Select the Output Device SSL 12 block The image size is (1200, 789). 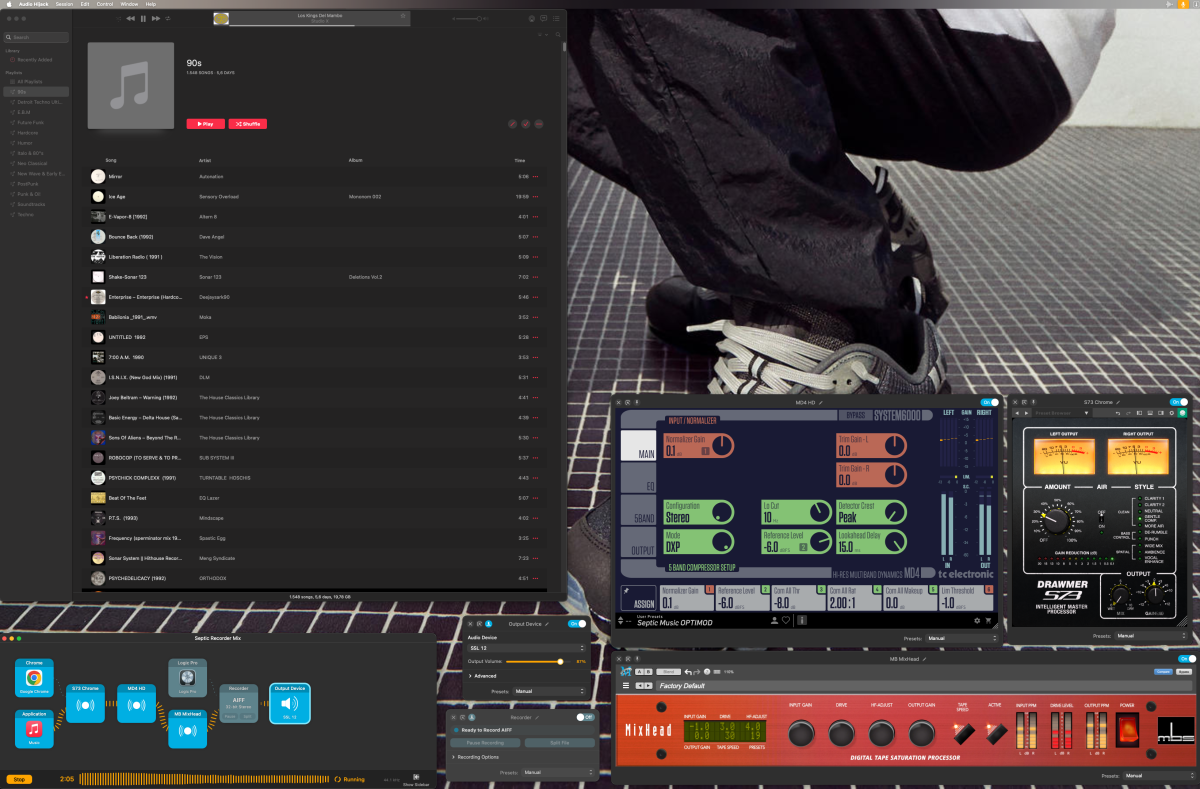pyautogui.click(x=290, y=703)
